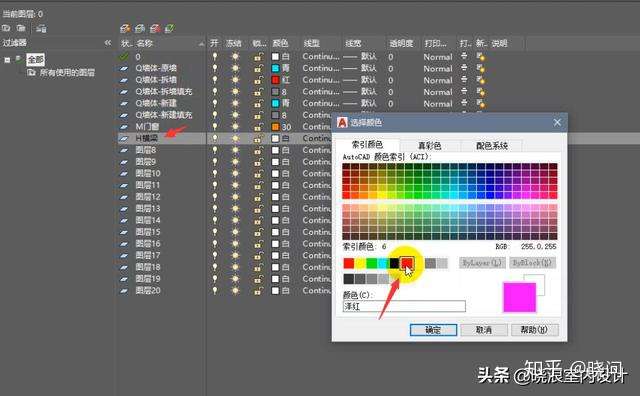
Task: Switch to 索引颜色 tab
Action: [367, 145]
